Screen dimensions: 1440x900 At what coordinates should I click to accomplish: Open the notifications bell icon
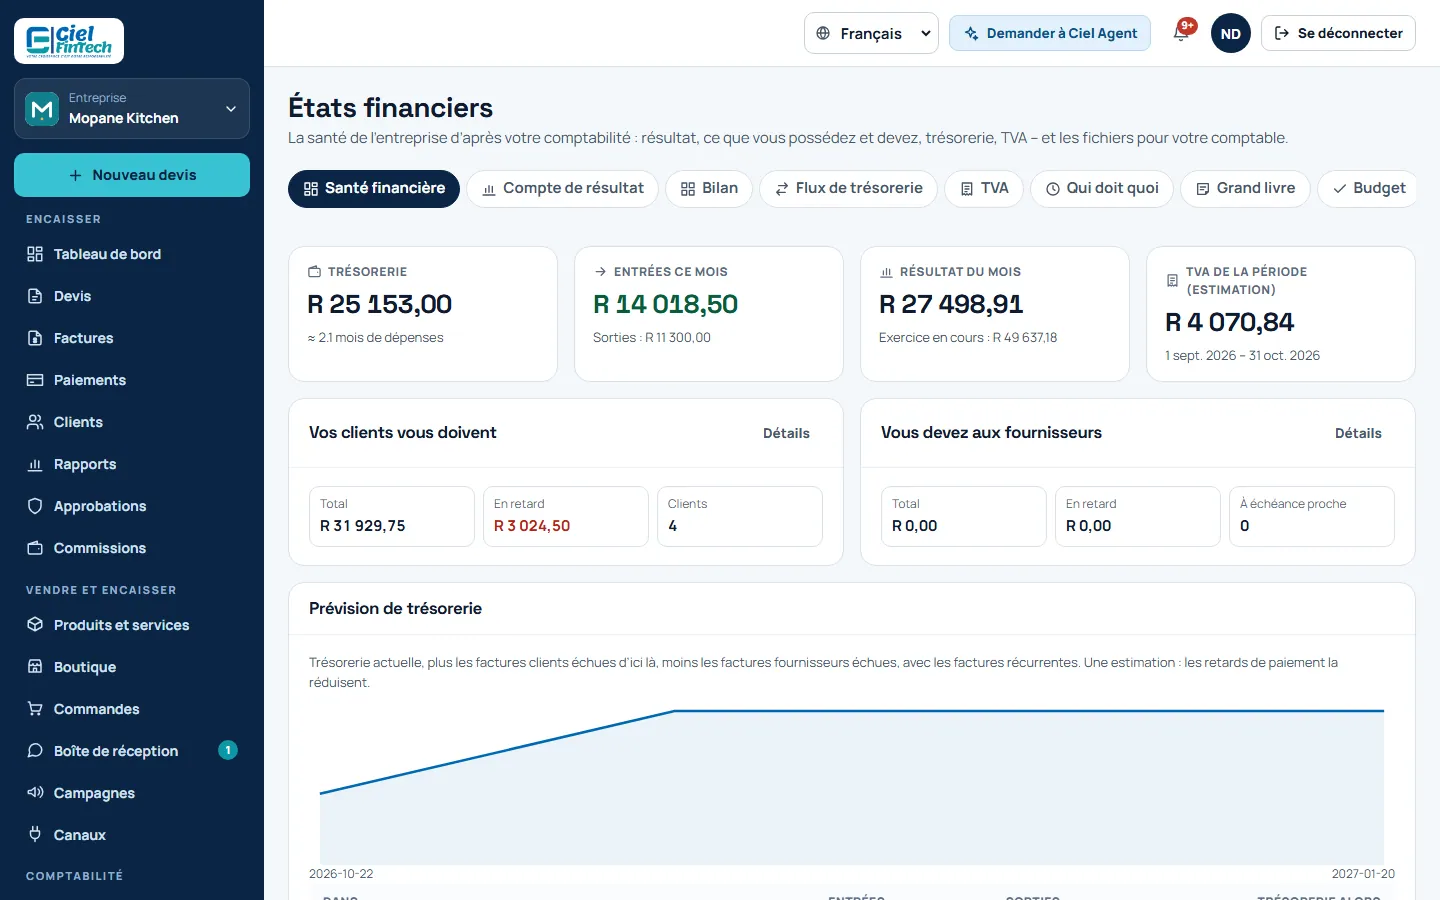[1181, 33]
